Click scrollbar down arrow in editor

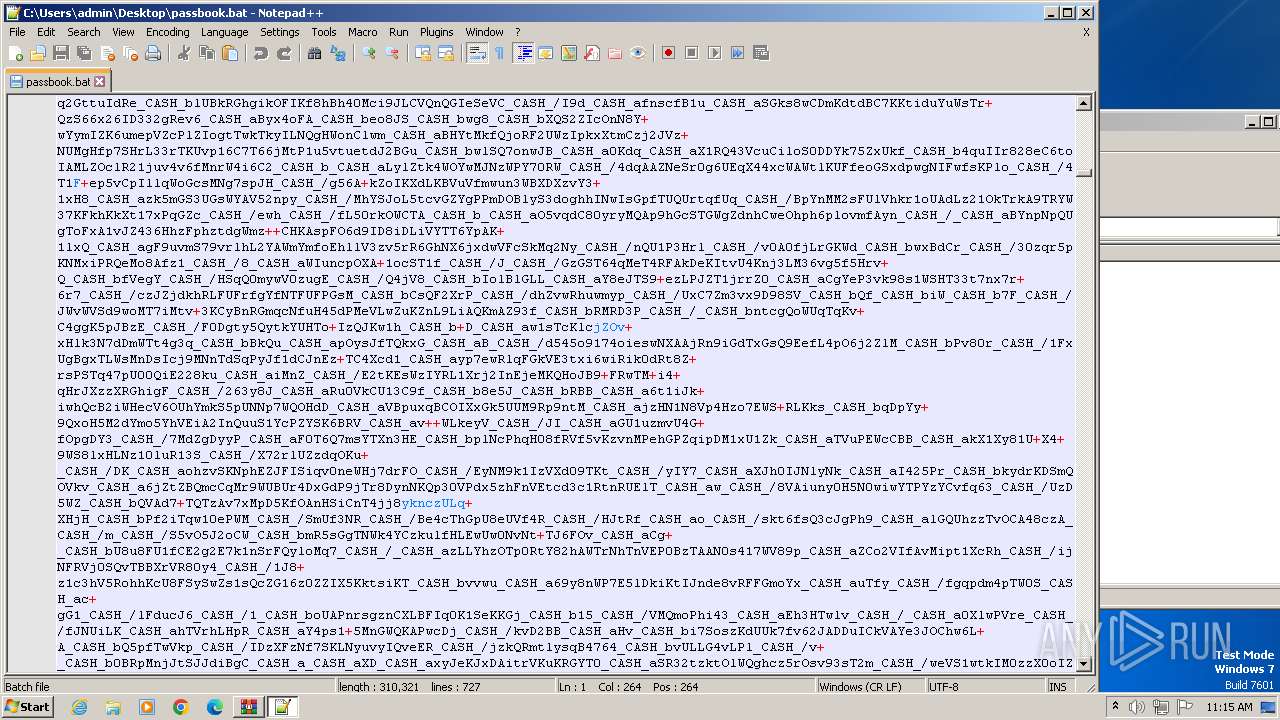pyautogui.click(x=1084, y=663)
